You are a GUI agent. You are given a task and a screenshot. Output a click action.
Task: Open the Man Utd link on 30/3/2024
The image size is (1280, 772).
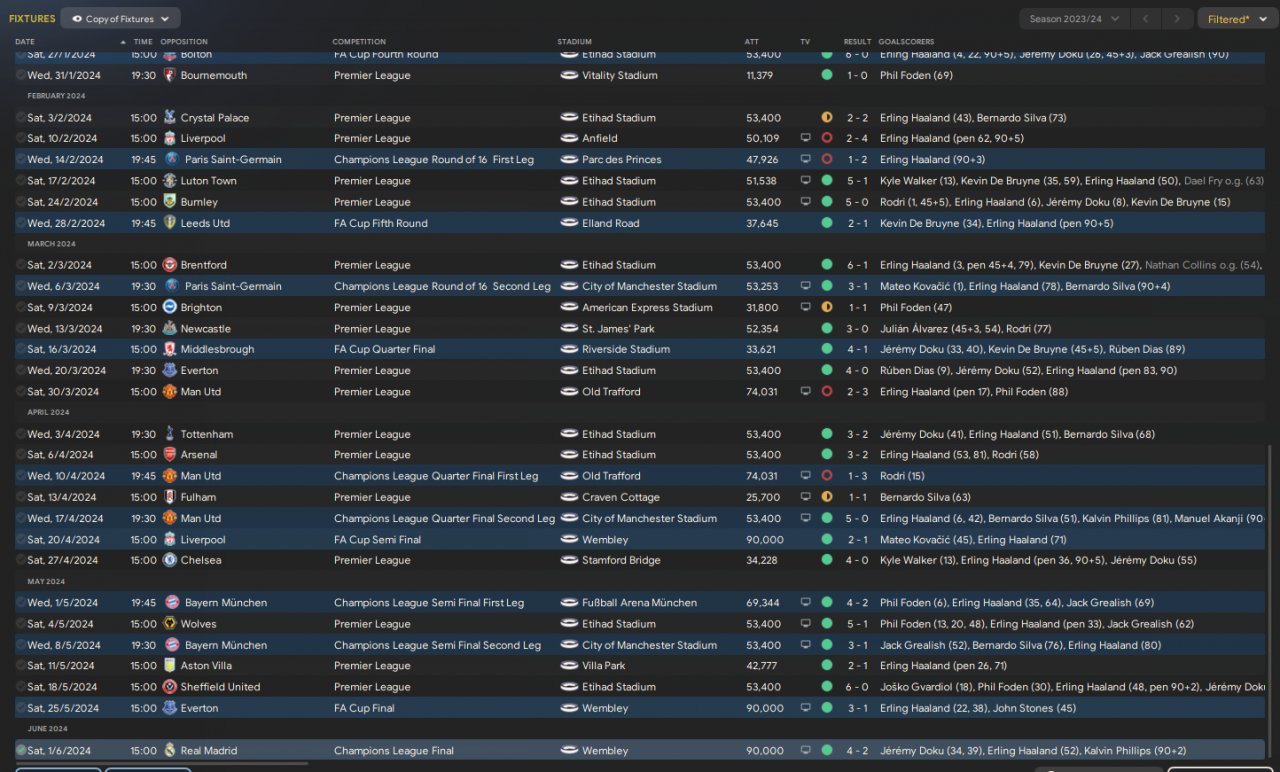(x=201, y=392)
